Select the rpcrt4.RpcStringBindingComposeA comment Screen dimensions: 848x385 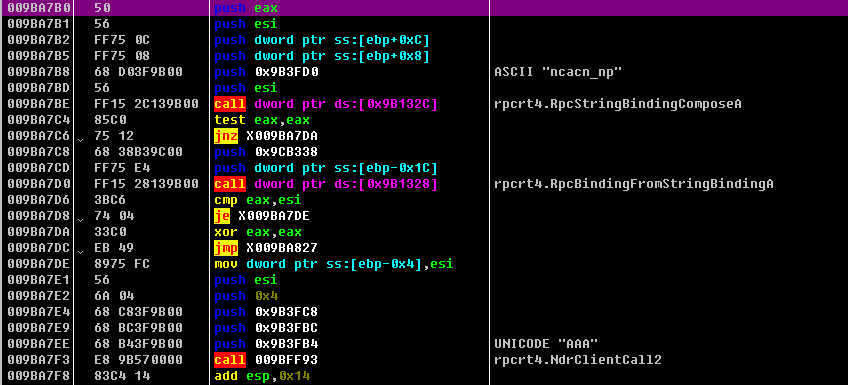(x=618, y=104)
